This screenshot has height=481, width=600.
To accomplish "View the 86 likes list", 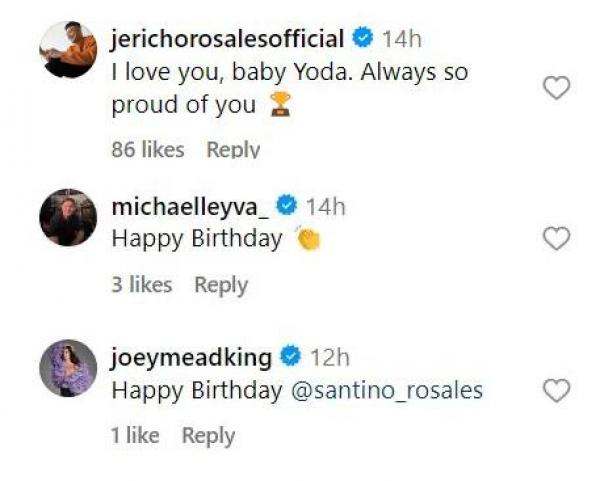I will coord(148,149).
